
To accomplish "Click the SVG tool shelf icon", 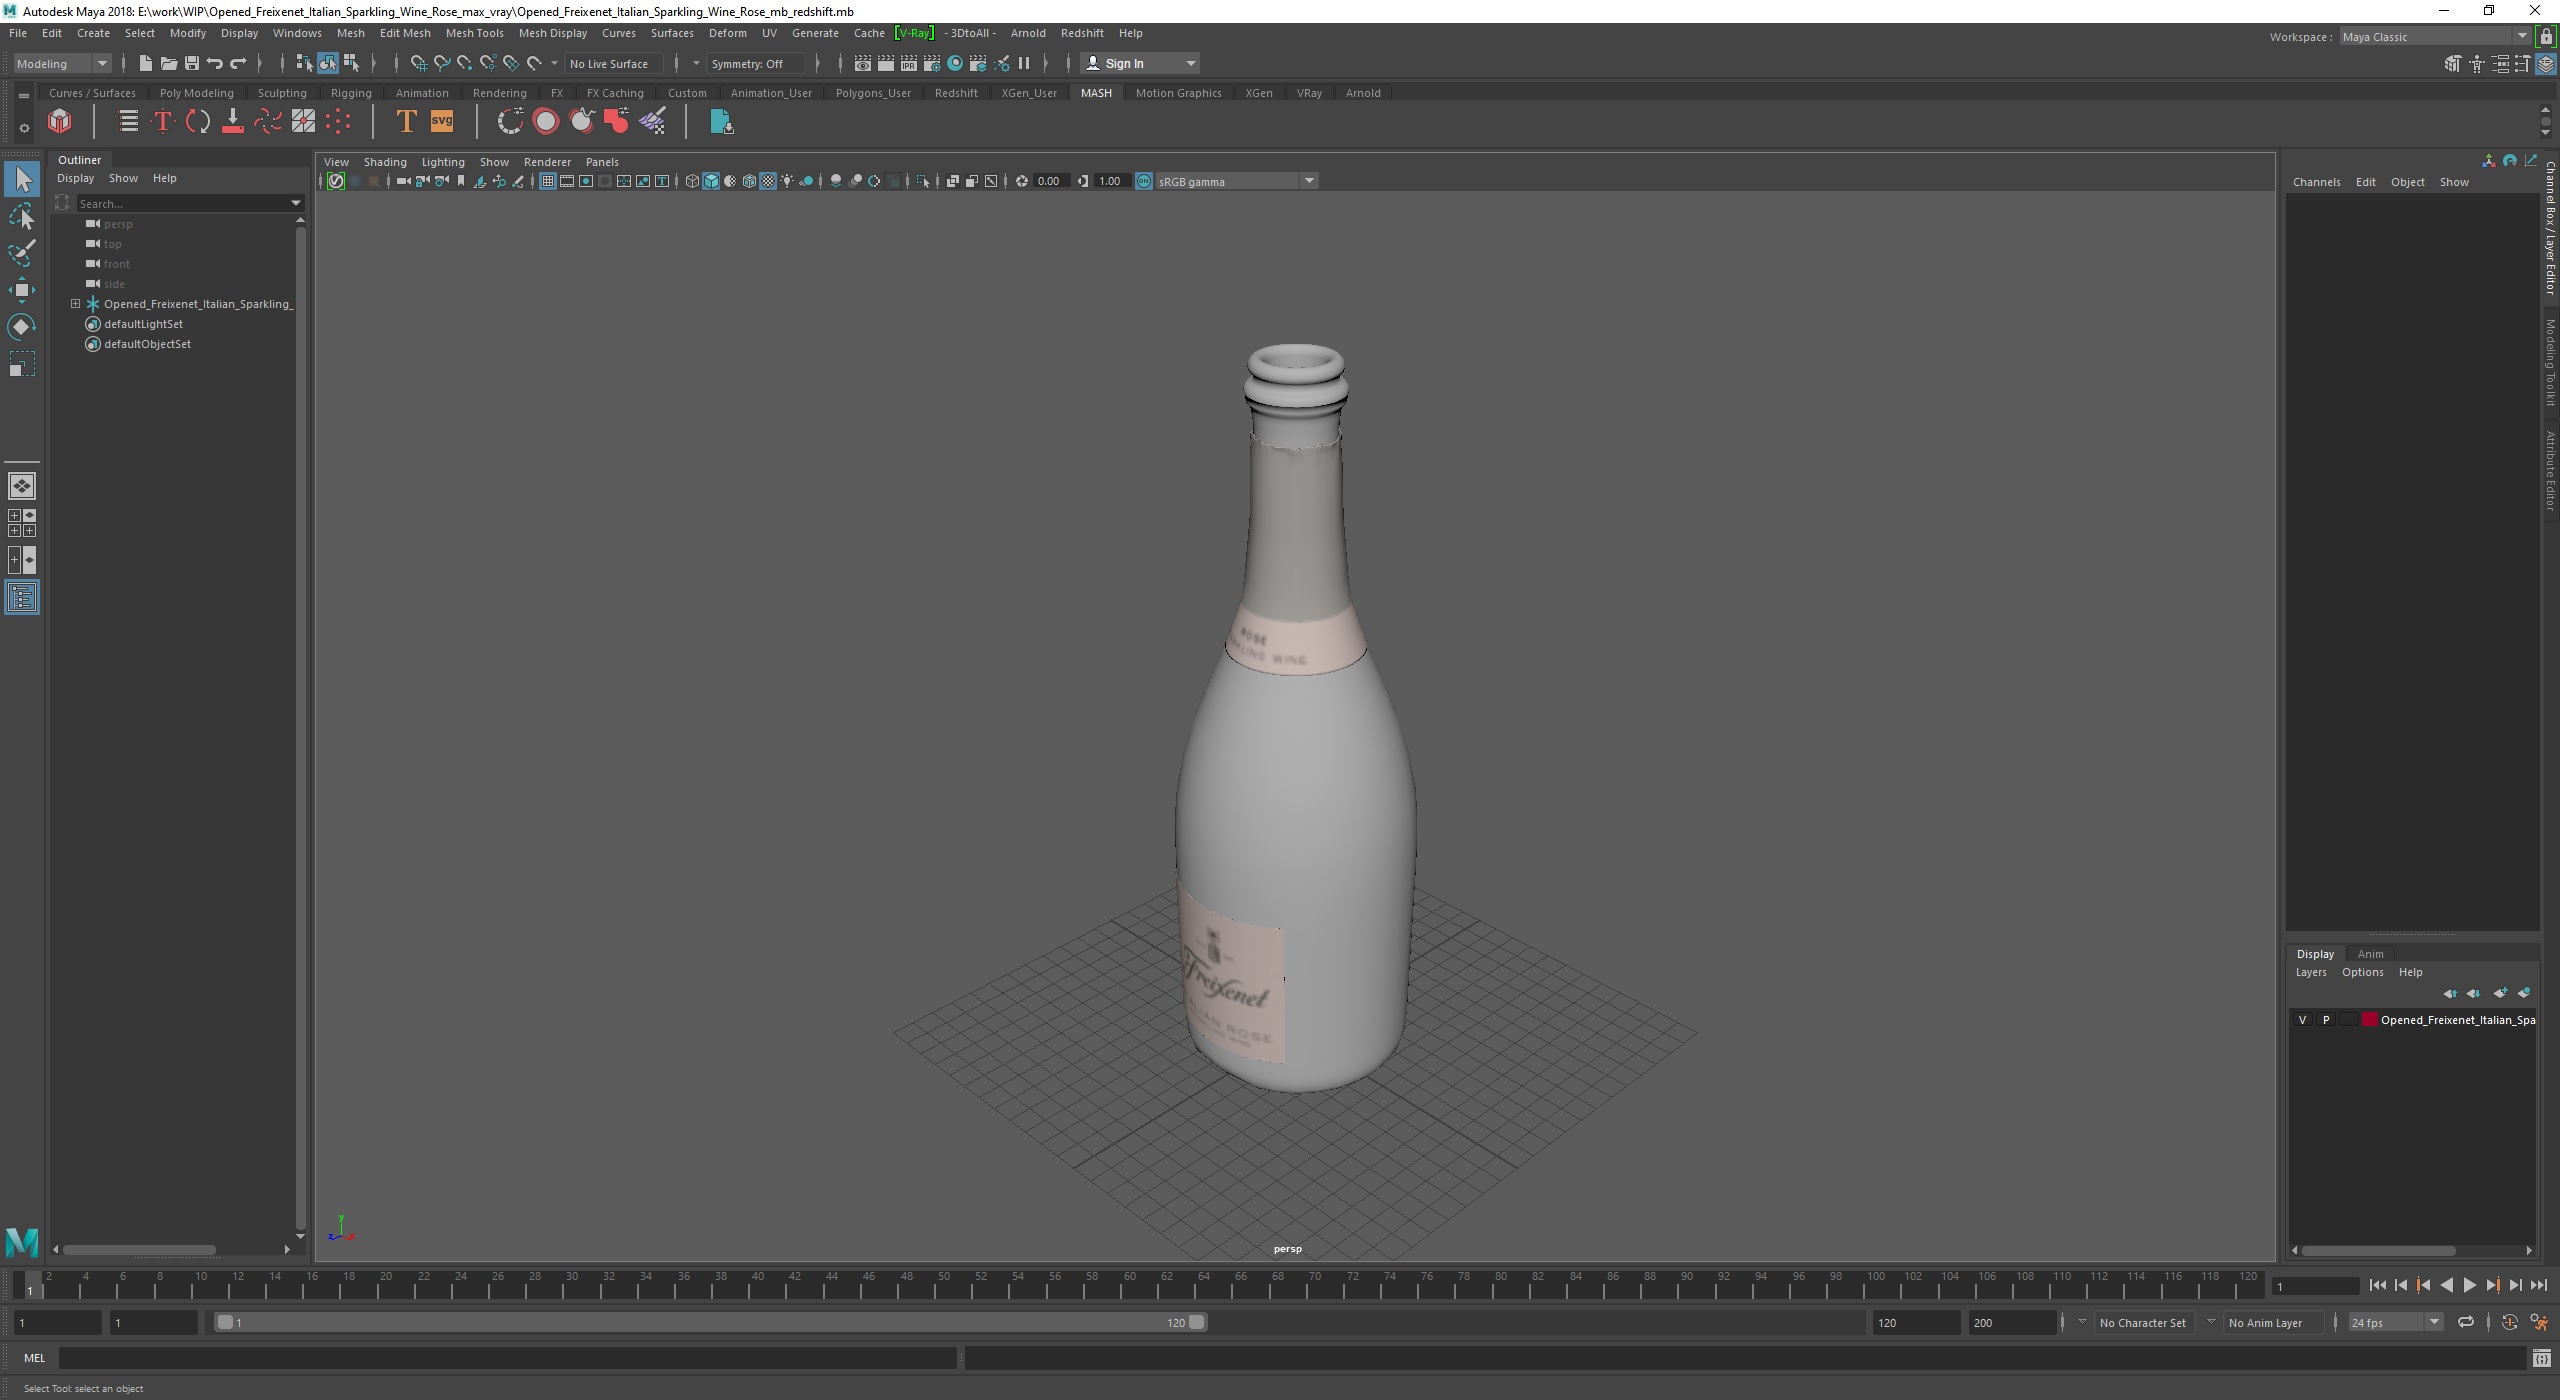I will 441,122.
